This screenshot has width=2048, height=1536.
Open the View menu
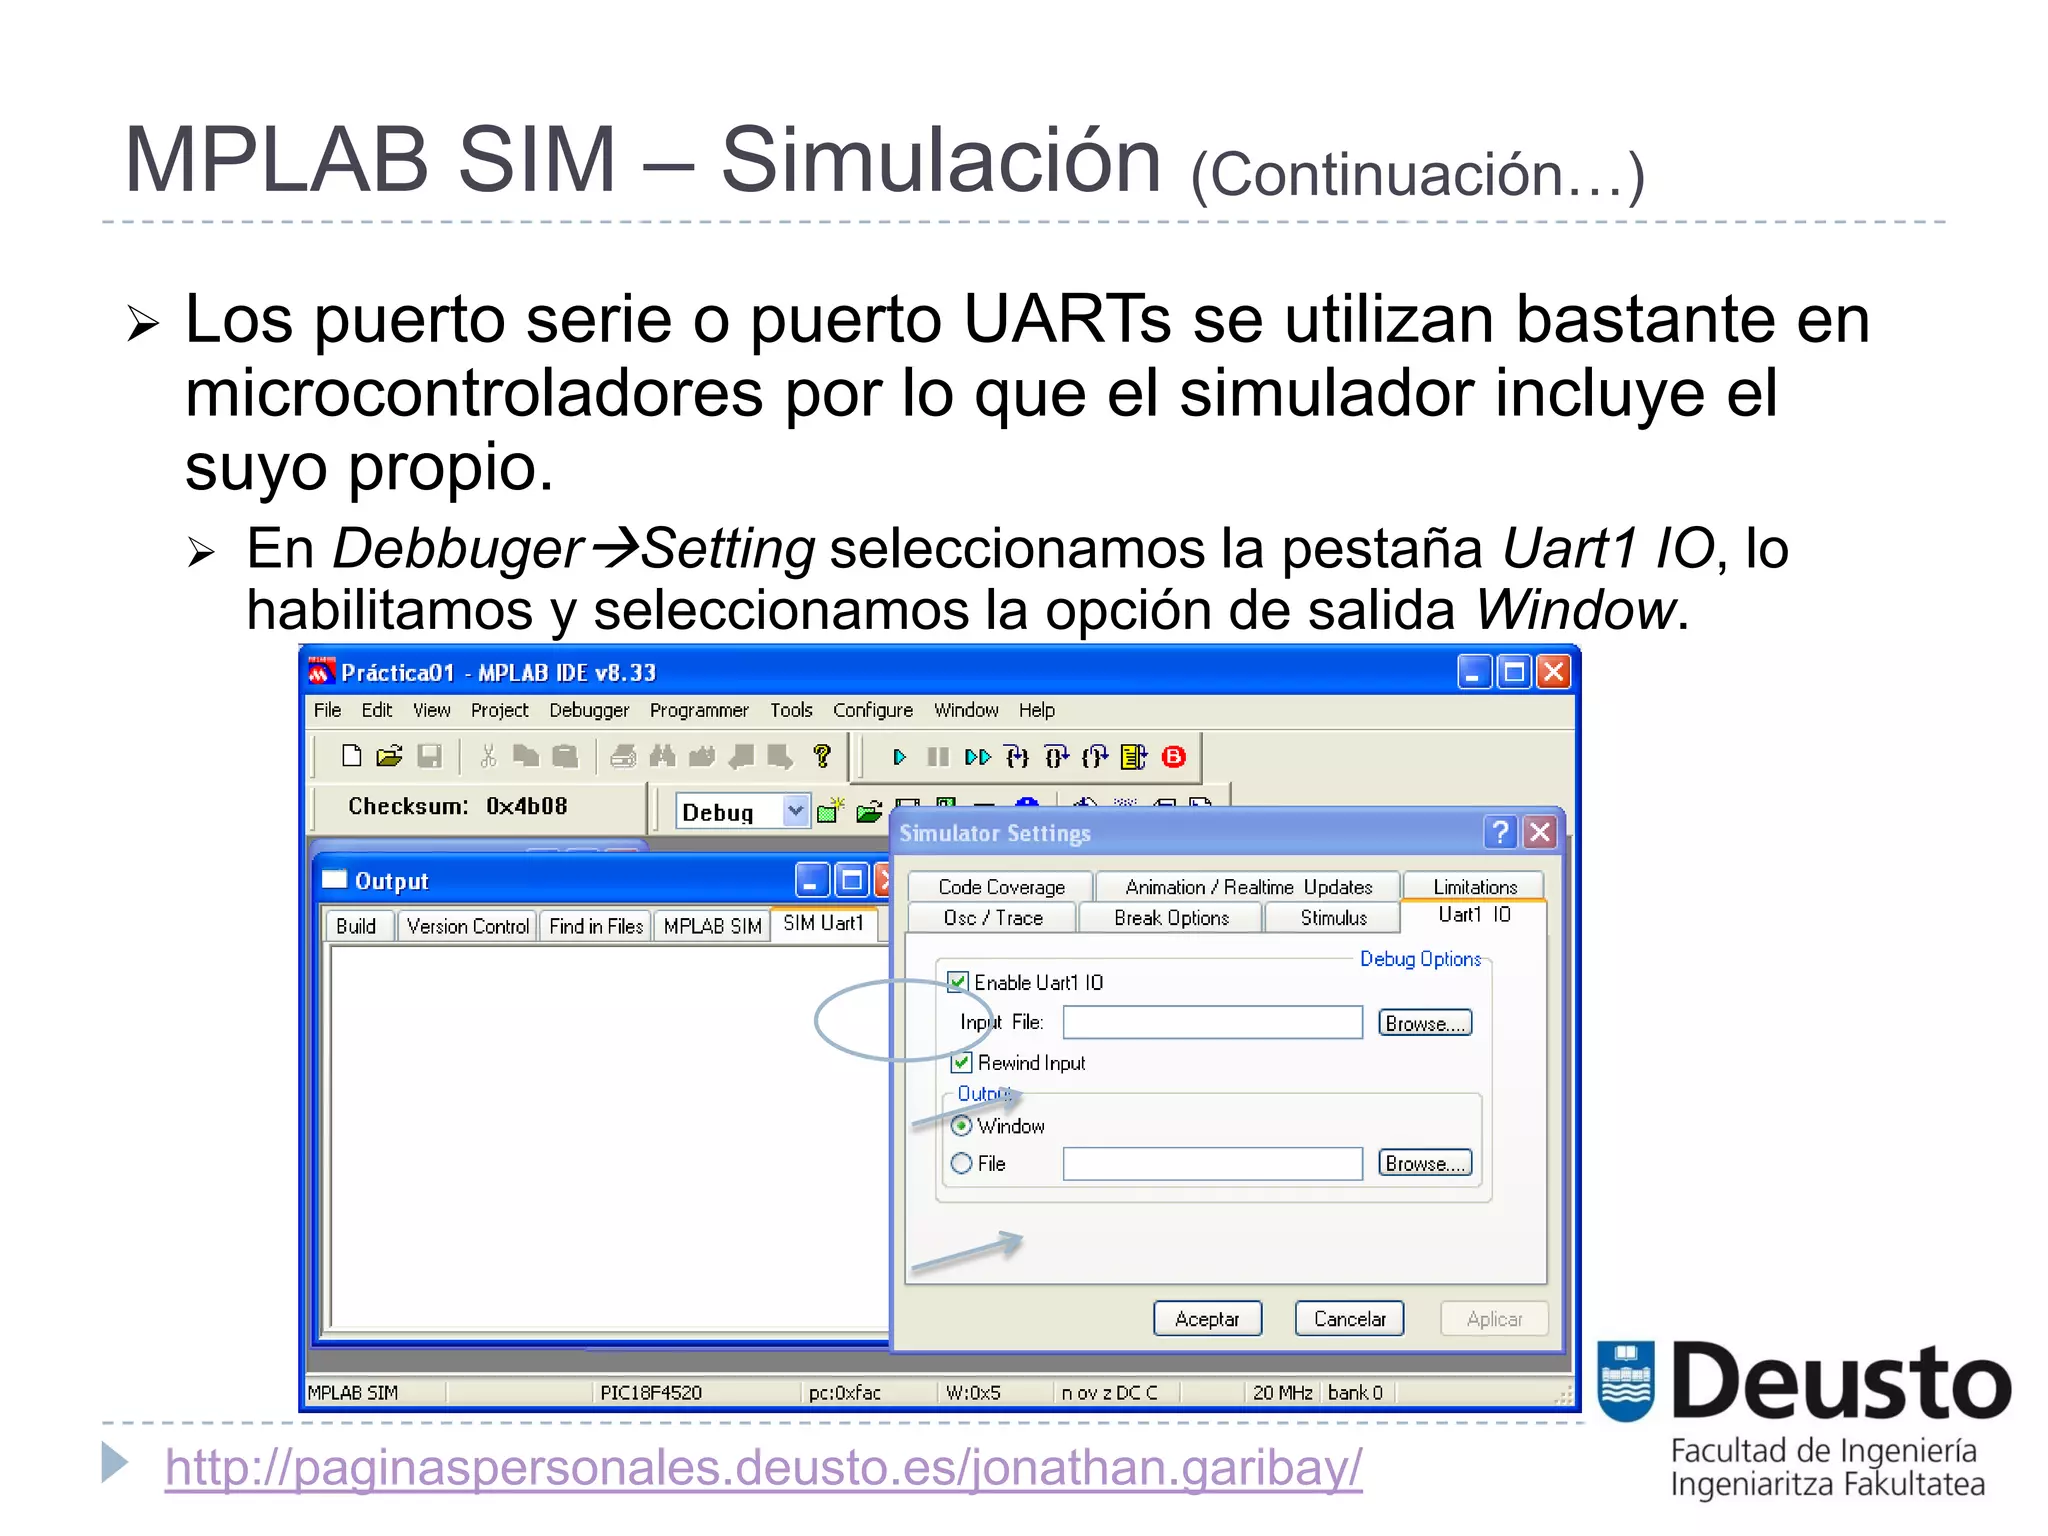[x=431, y=710]
